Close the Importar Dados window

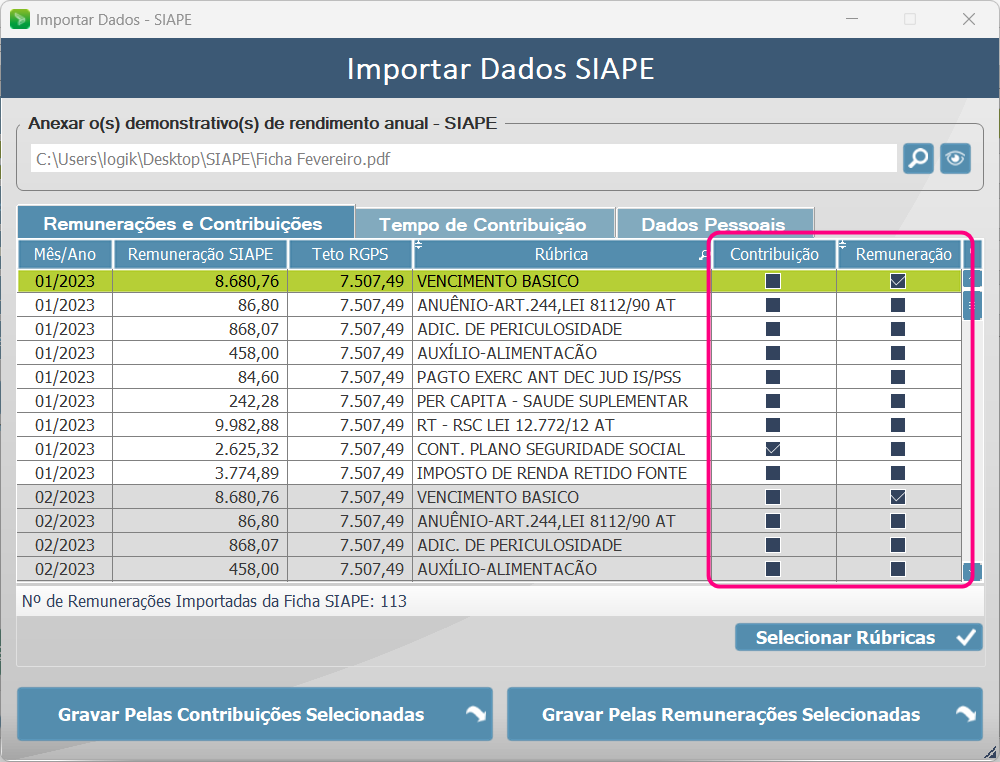pyautogui.click(x=969, y=19)
